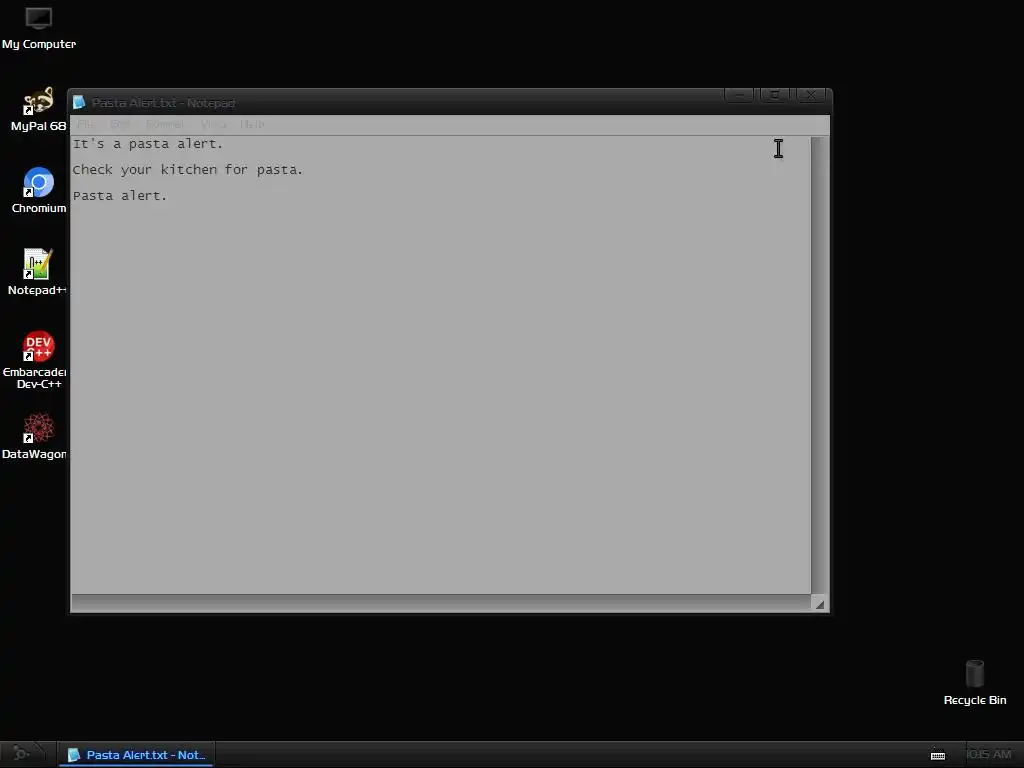The width and height of the screenshot is (1024, 768).
Task: Open the View menu in Notepad
Action: 213,124
